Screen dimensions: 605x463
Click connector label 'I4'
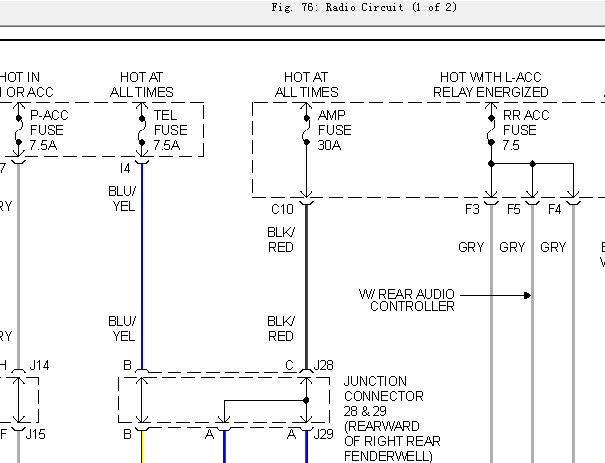tap(125, 169)
